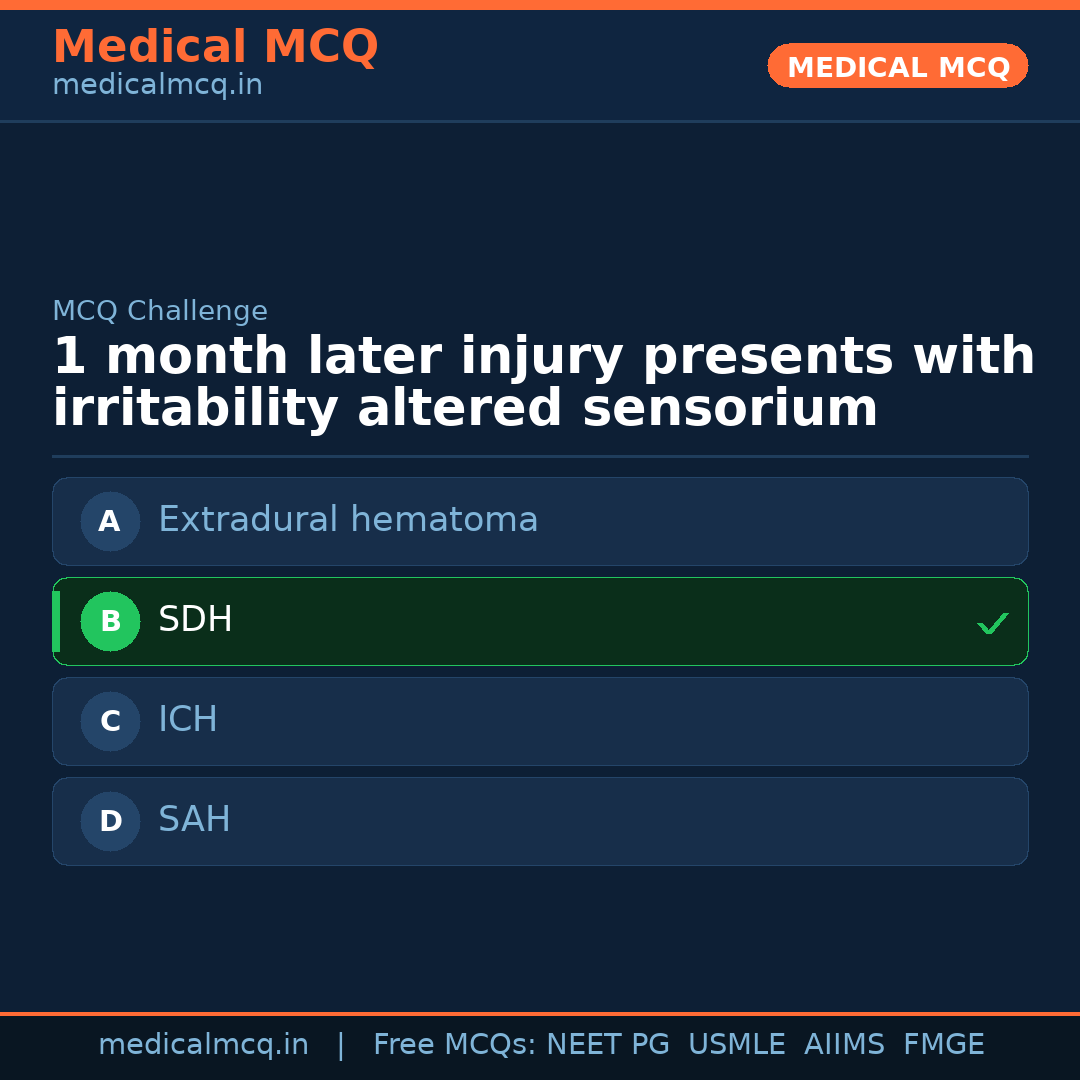The width and height of the screenshot is (1080, 1080).
Task: Click the circular D option marker
Action: pos(110,821)
